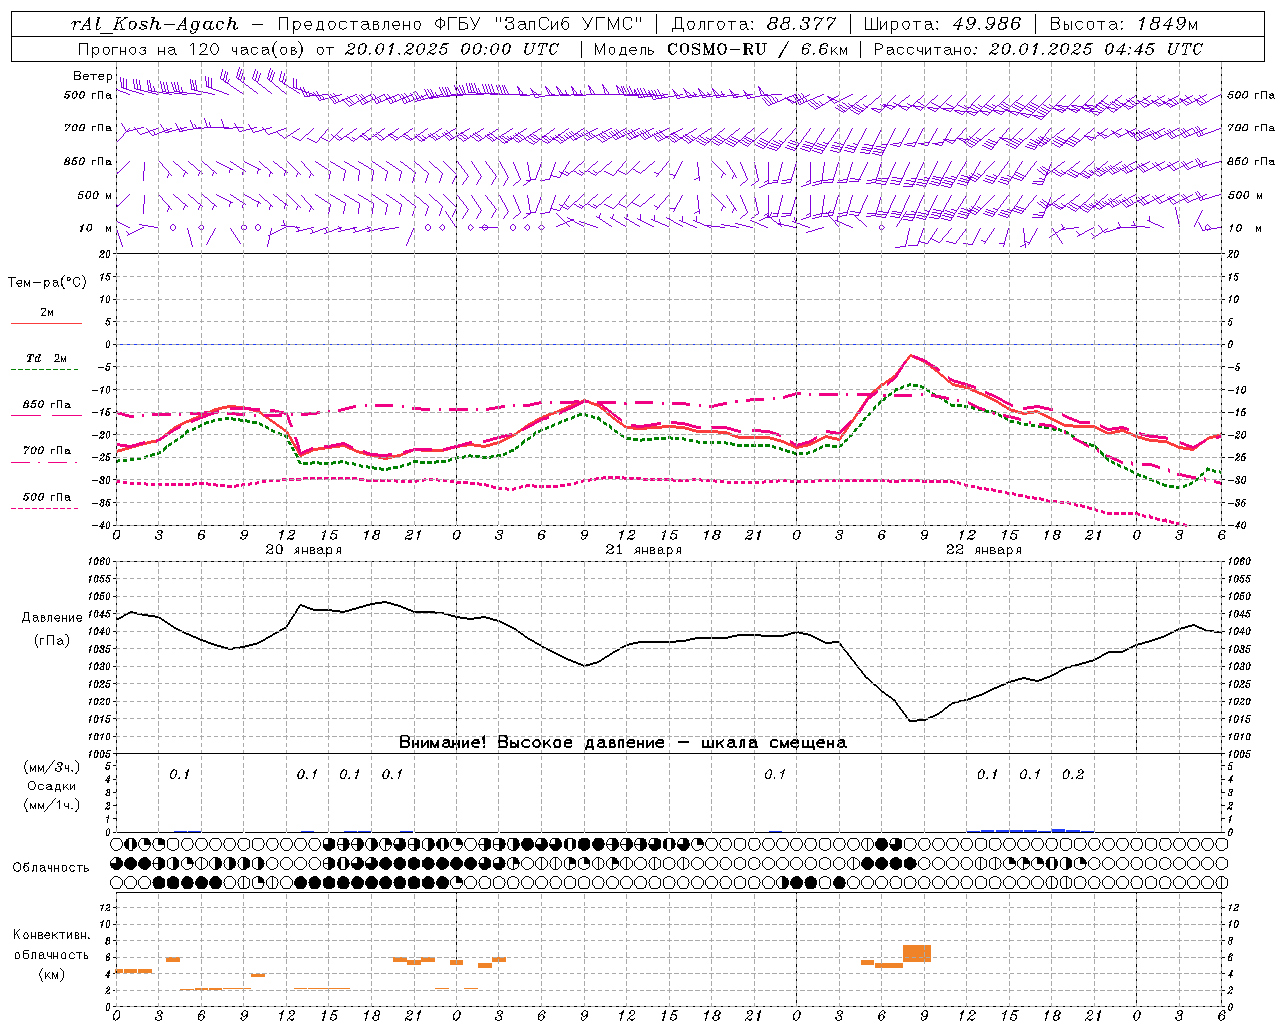Click the computed time Рассчитано: 20.01.2025 04:45 UTC
This screenshot has height=1024, width=1280.
click(x=1039, y=49)
